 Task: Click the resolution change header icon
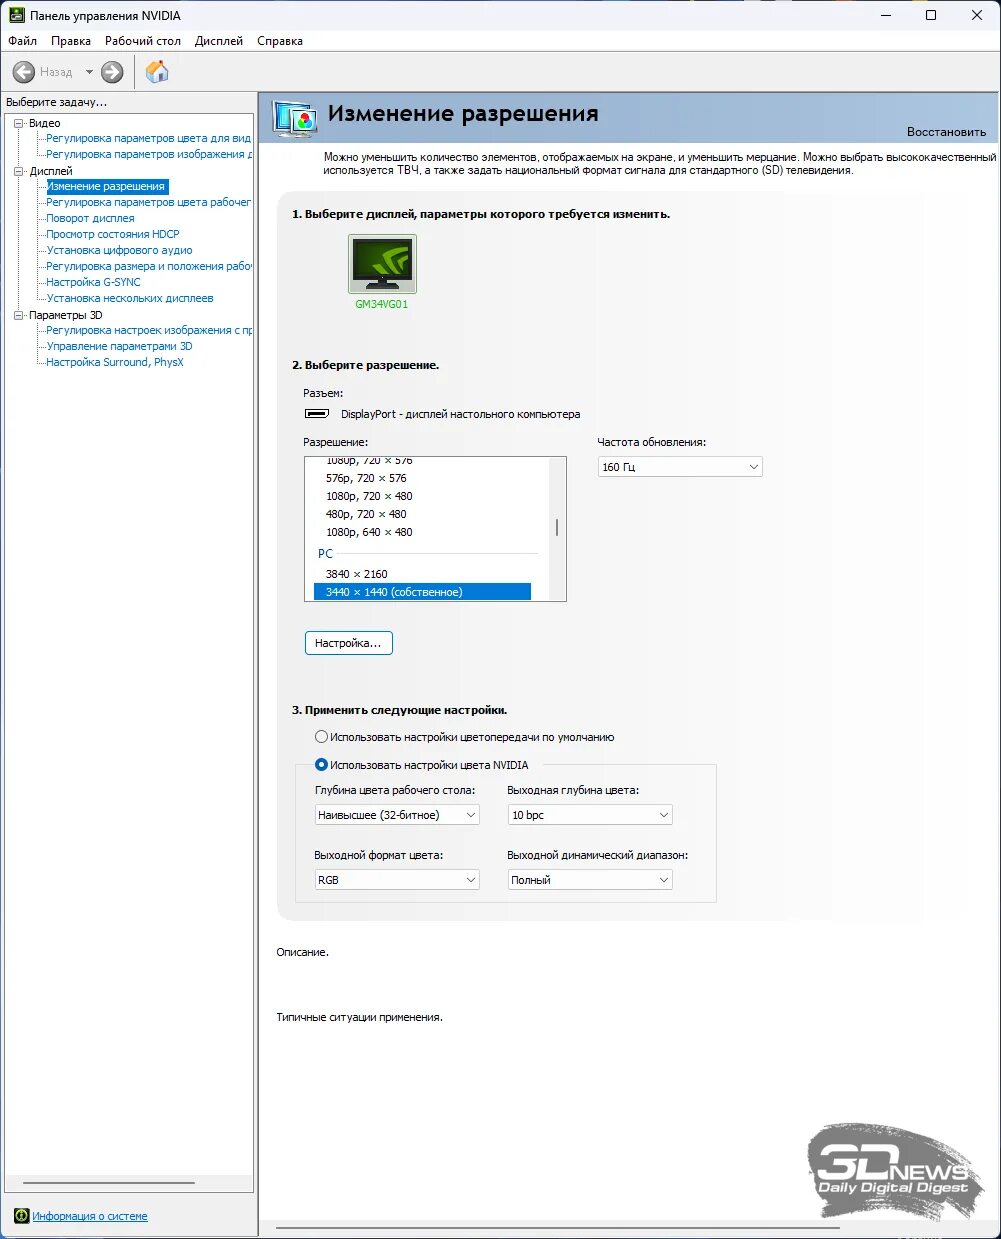(x=295, y=118)
